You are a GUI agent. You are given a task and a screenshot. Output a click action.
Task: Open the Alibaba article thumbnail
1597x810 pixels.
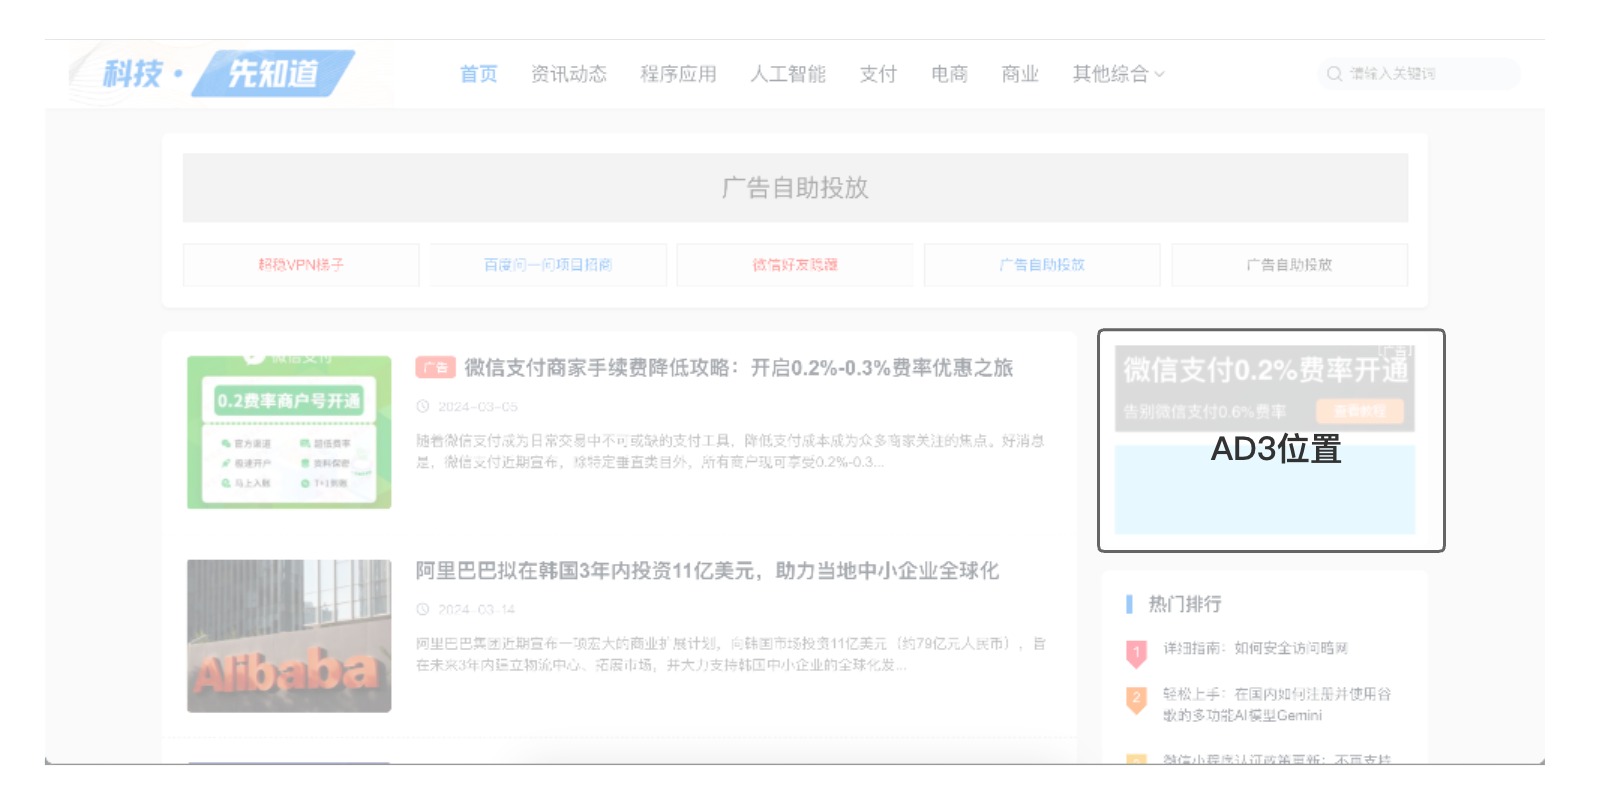(x=289, y=636)
